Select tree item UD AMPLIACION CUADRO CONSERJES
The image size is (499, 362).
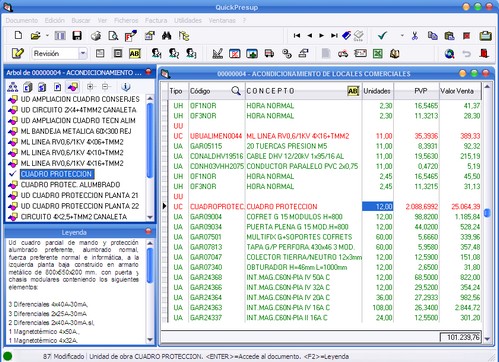(80, 99)
